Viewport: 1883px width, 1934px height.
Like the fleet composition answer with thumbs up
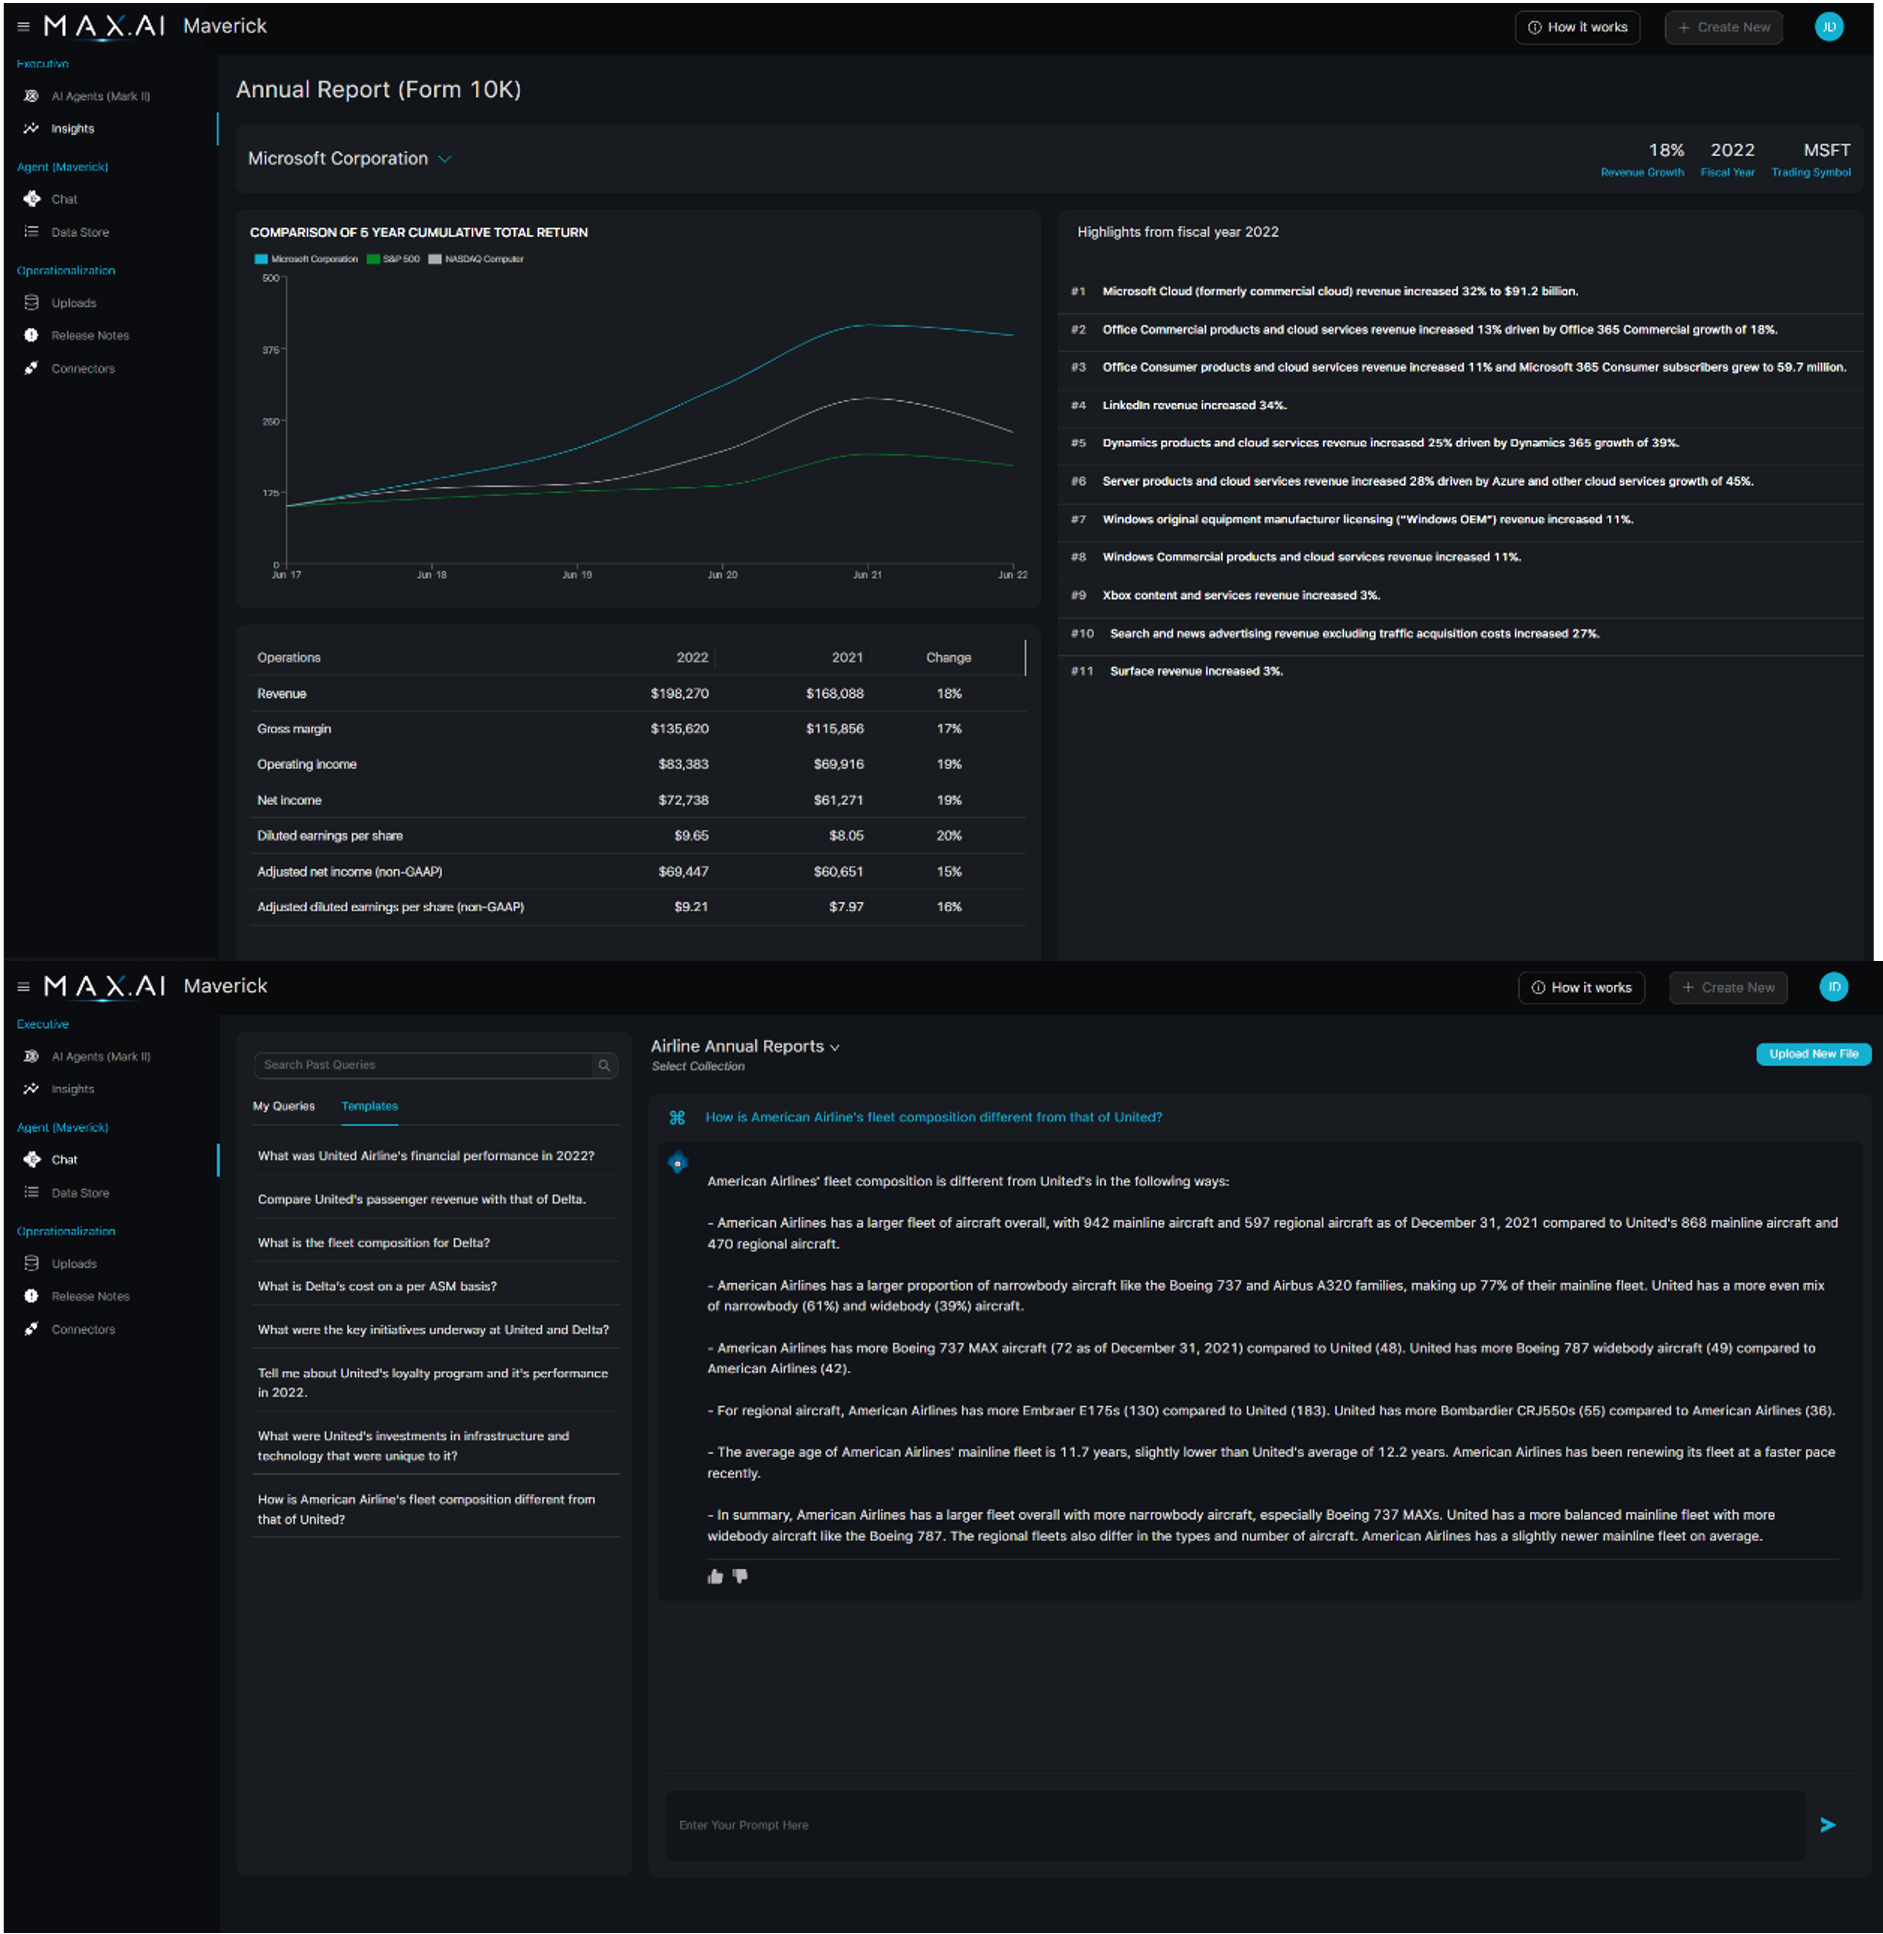(715, 1577)
